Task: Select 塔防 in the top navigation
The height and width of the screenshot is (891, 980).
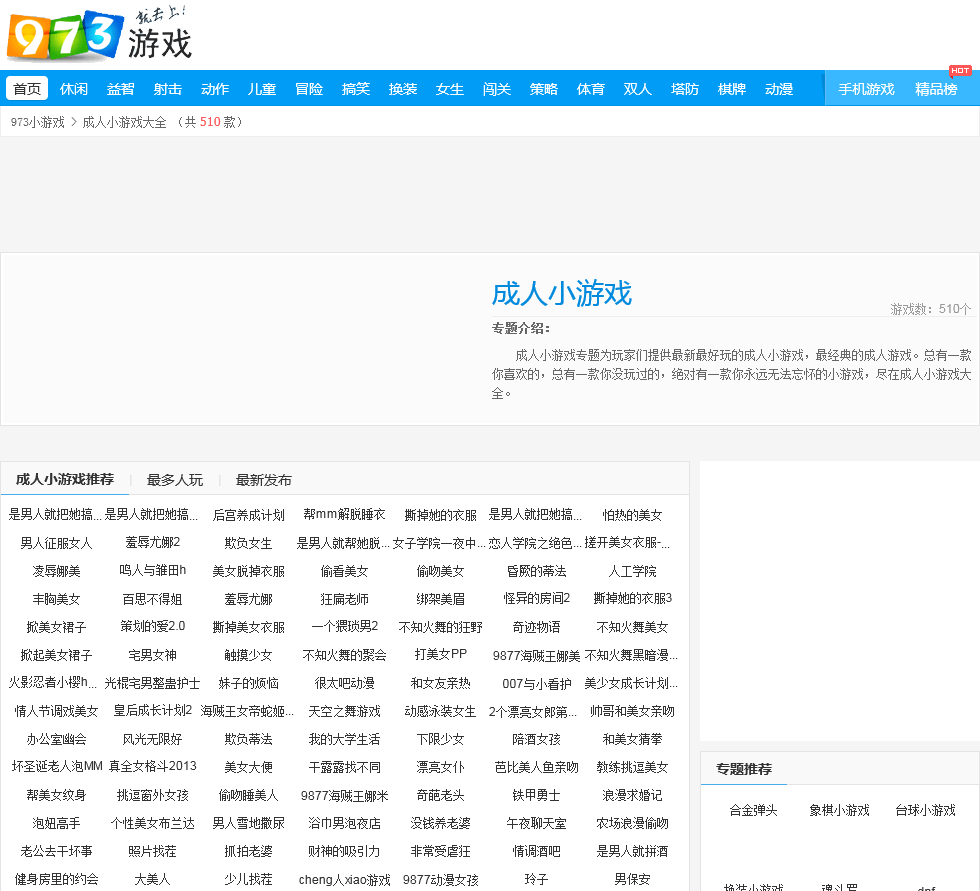Action: (685, 89)
